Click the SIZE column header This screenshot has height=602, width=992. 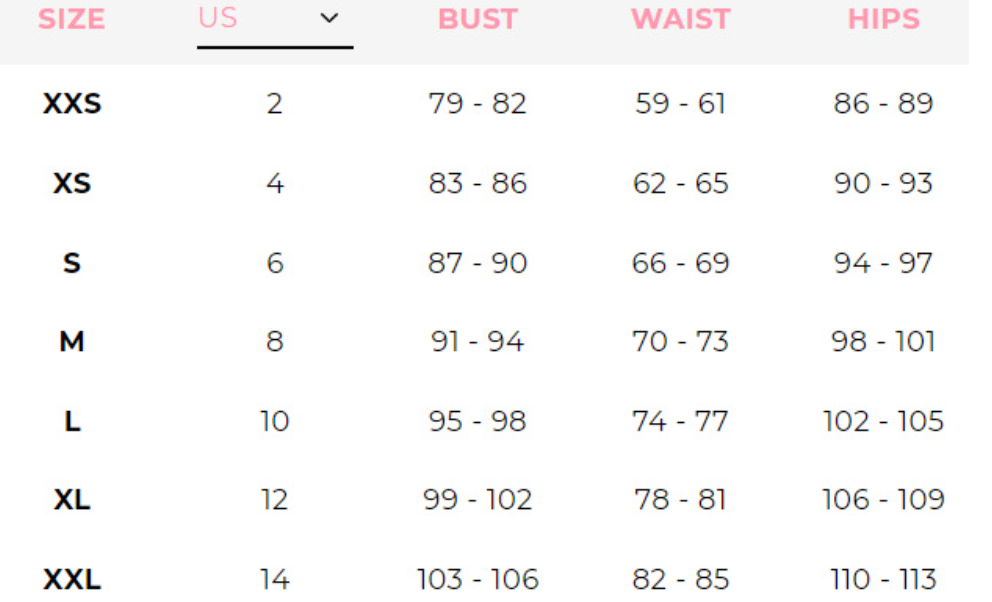[72, 20]
